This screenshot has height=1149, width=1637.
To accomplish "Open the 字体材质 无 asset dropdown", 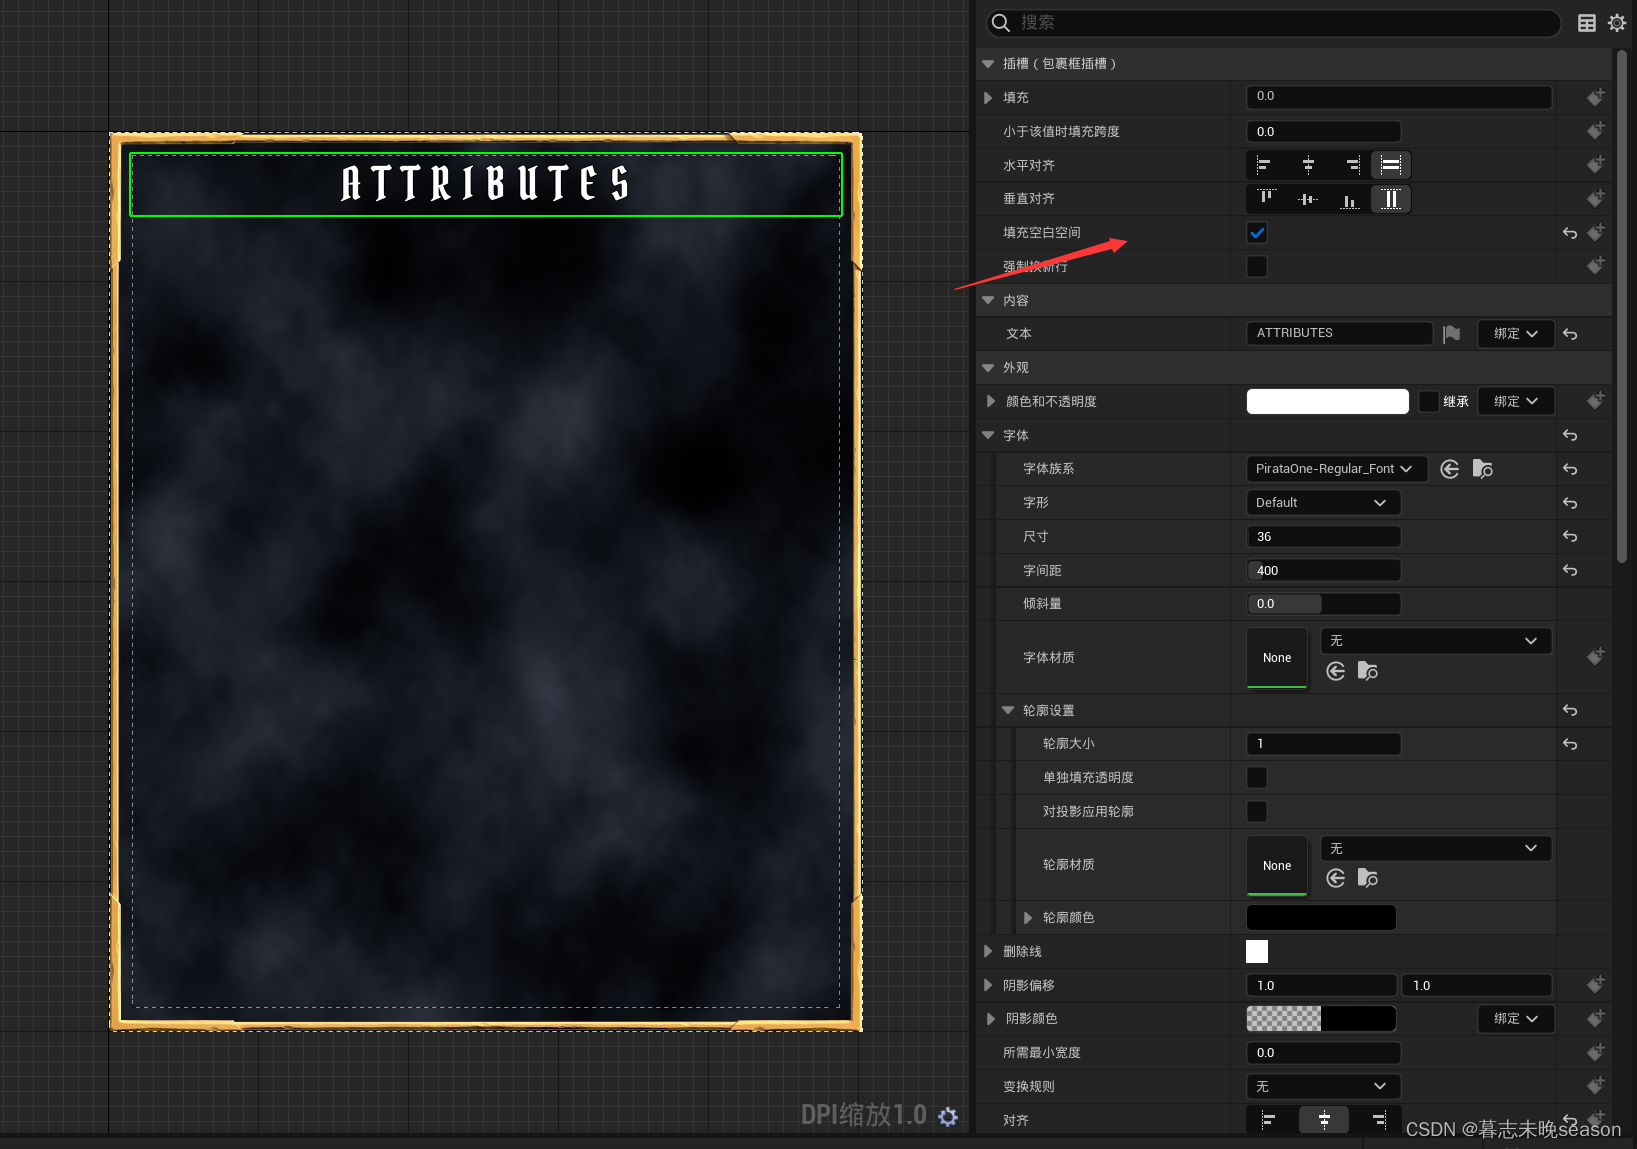I will (x=1436, y=641).
